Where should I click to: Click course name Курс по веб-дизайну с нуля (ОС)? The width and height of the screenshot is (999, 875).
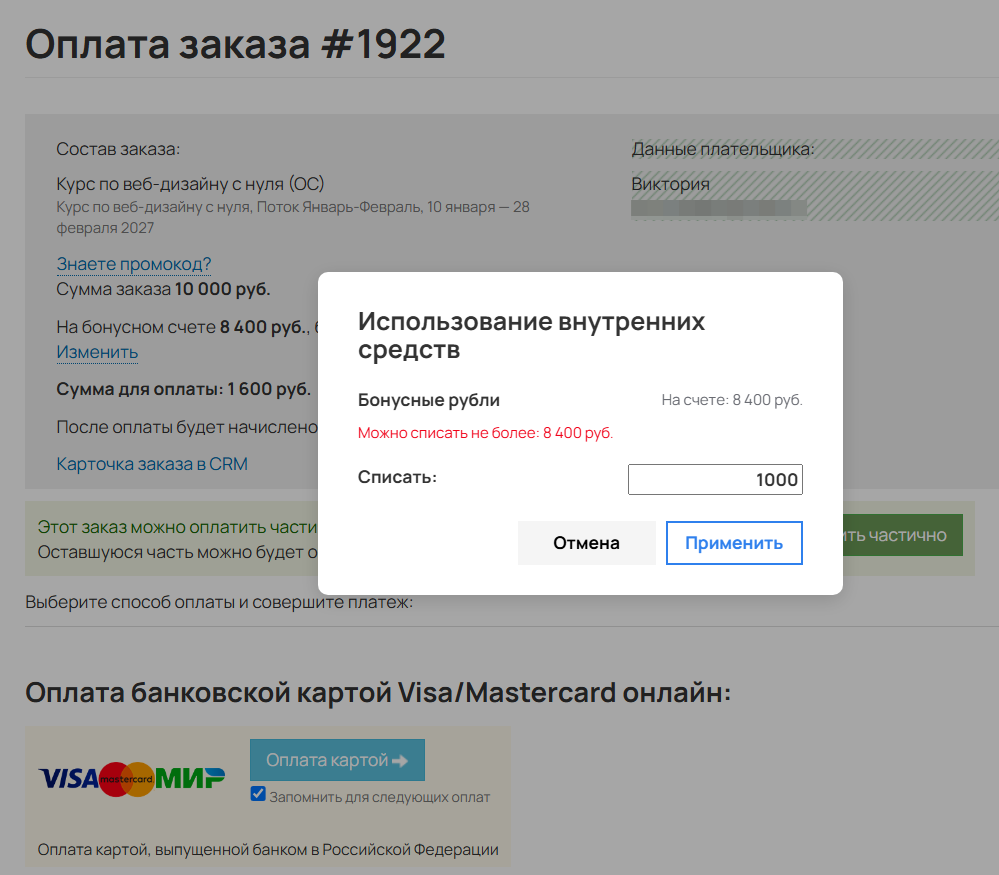(x=190, y=184)
